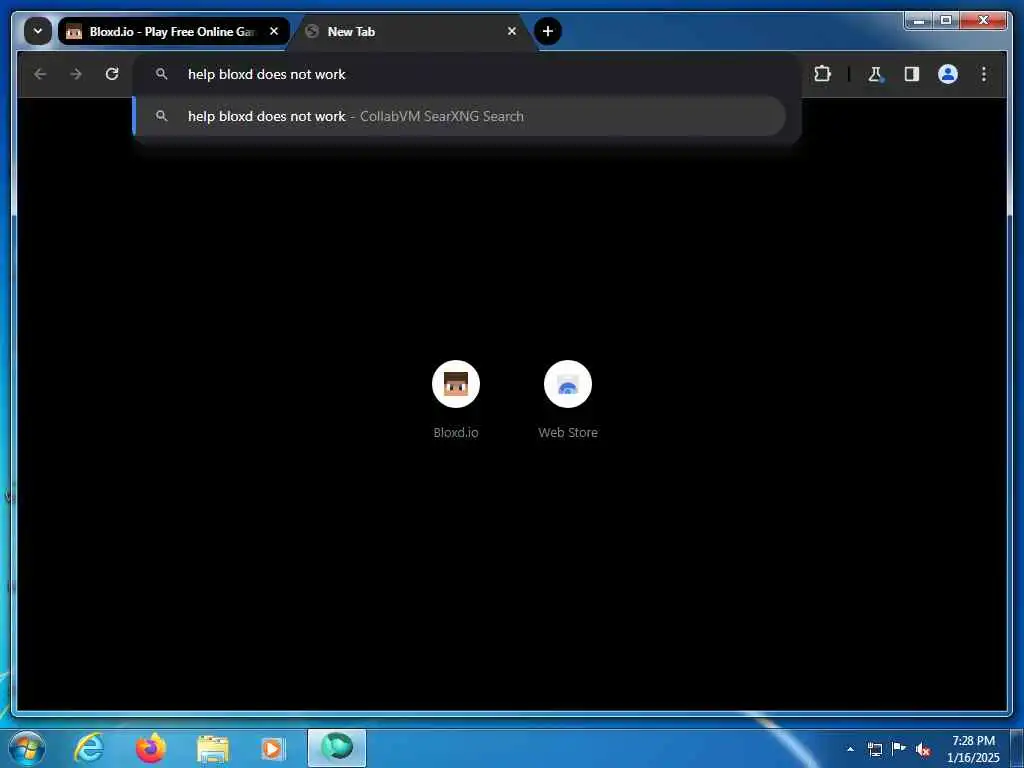The width and height of the screenshot is (1024, 768).
Task: Show hidden system tray icons
Action: coord(850,749)
